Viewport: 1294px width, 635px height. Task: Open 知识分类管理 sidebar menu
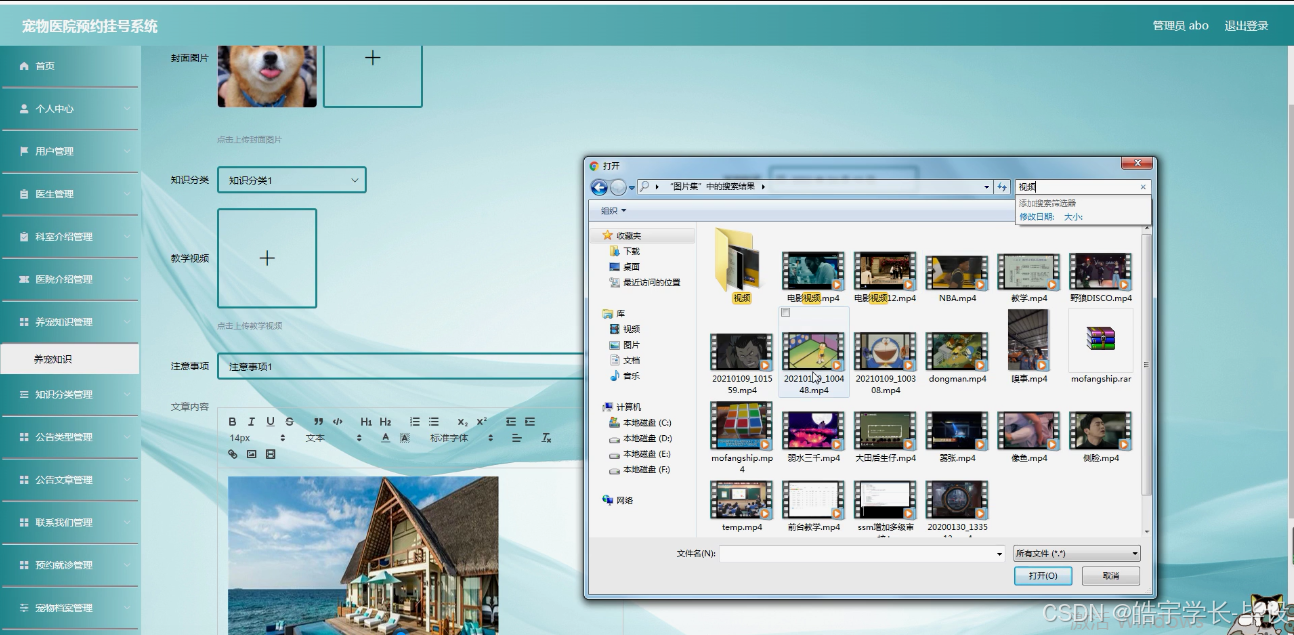click(x=70, y=394)
